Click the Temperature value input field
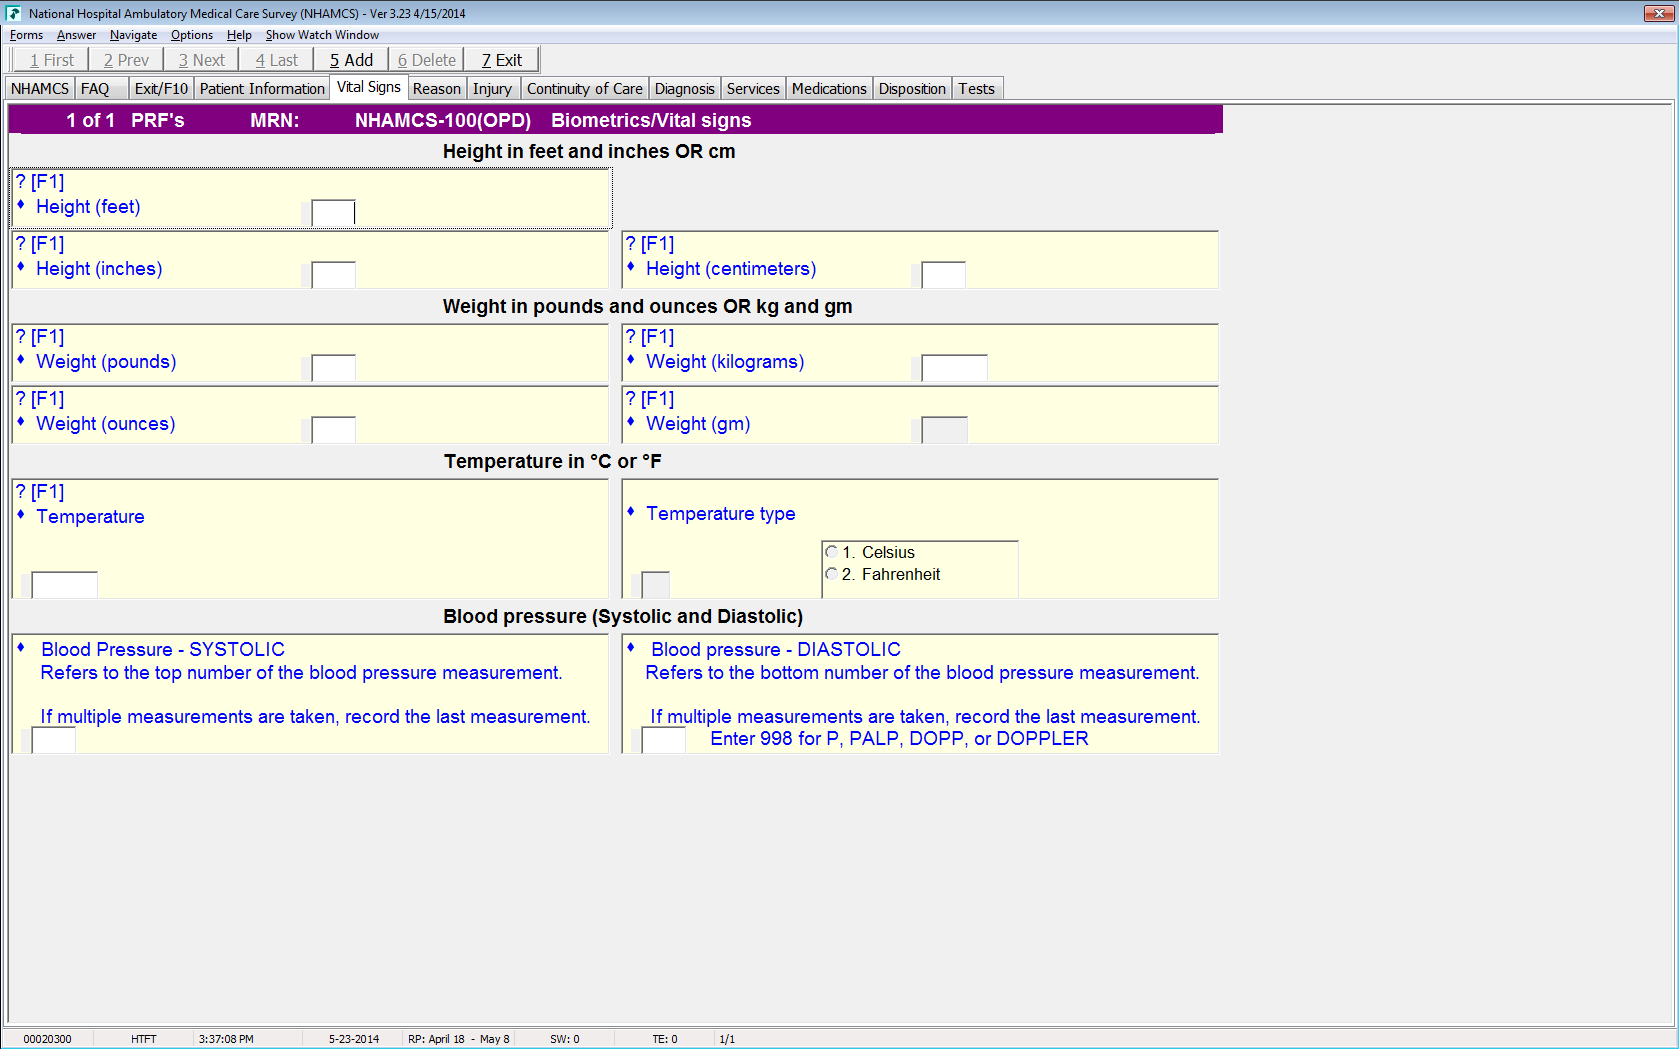 coord(64,585)
